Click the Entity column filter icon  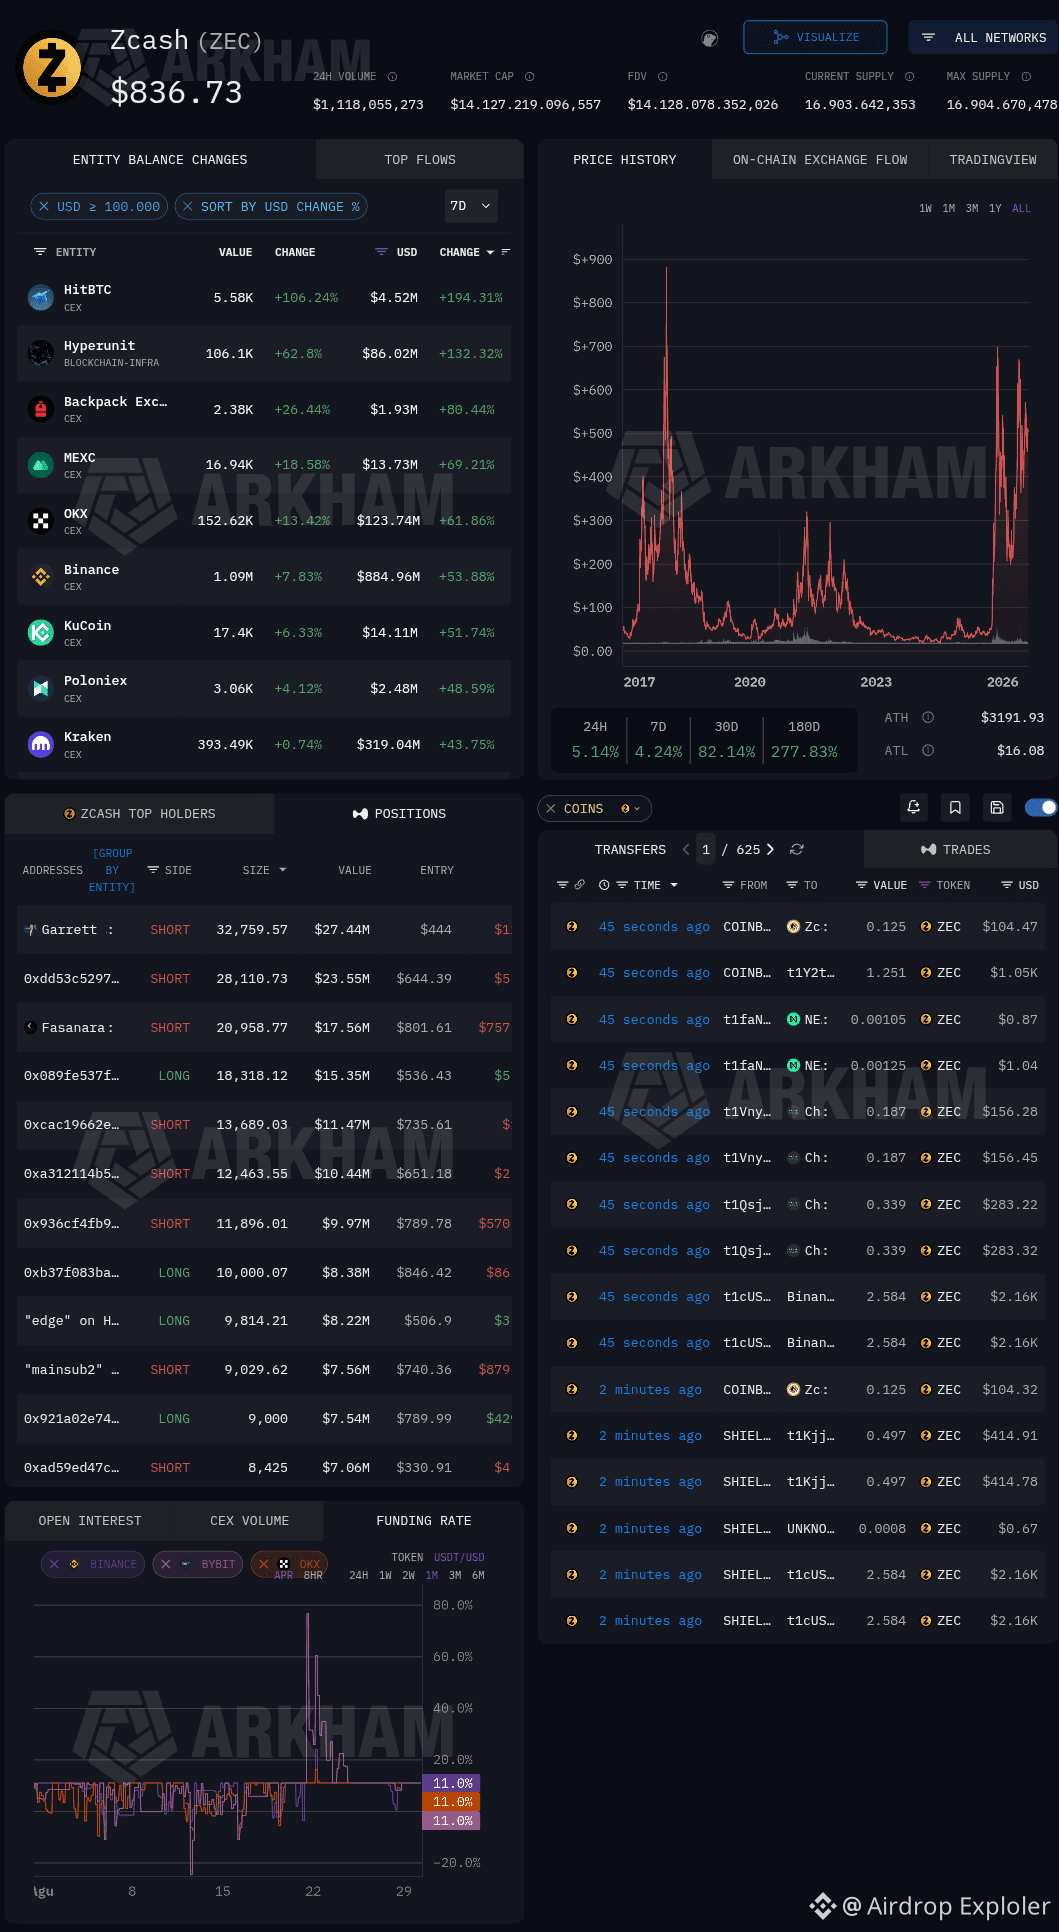(x=40, y=252)
